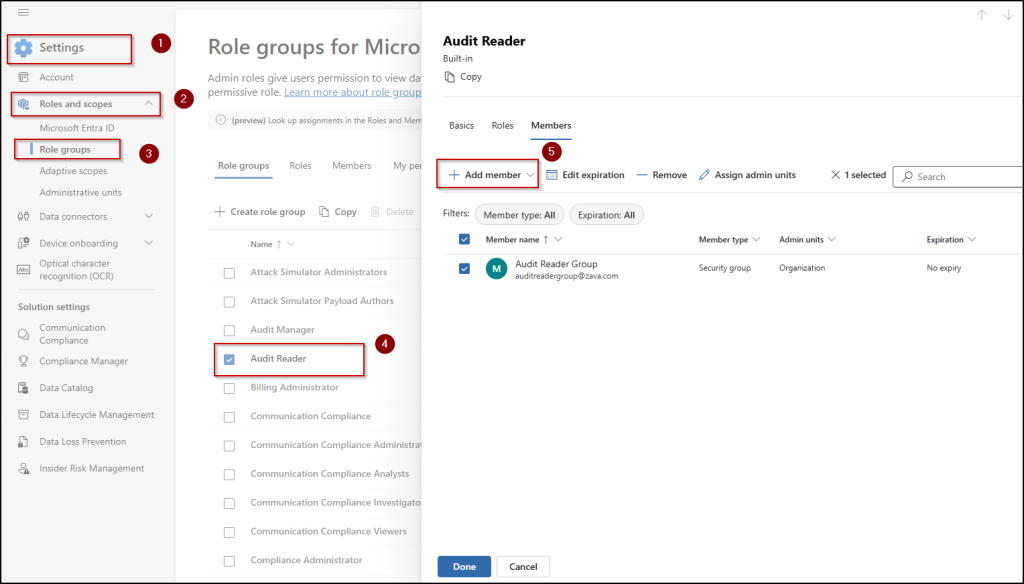The width and height of the screenshot is (1024, 584).
Task: Click the Copy icon under Built-in
Action: (x=449, y=77)
